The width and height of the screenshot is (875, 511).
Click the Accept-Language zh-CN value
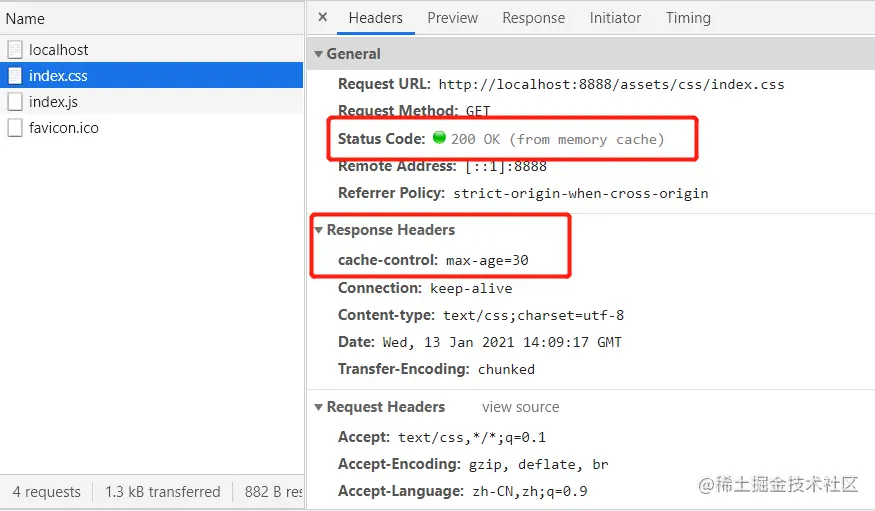click(530, 491)
